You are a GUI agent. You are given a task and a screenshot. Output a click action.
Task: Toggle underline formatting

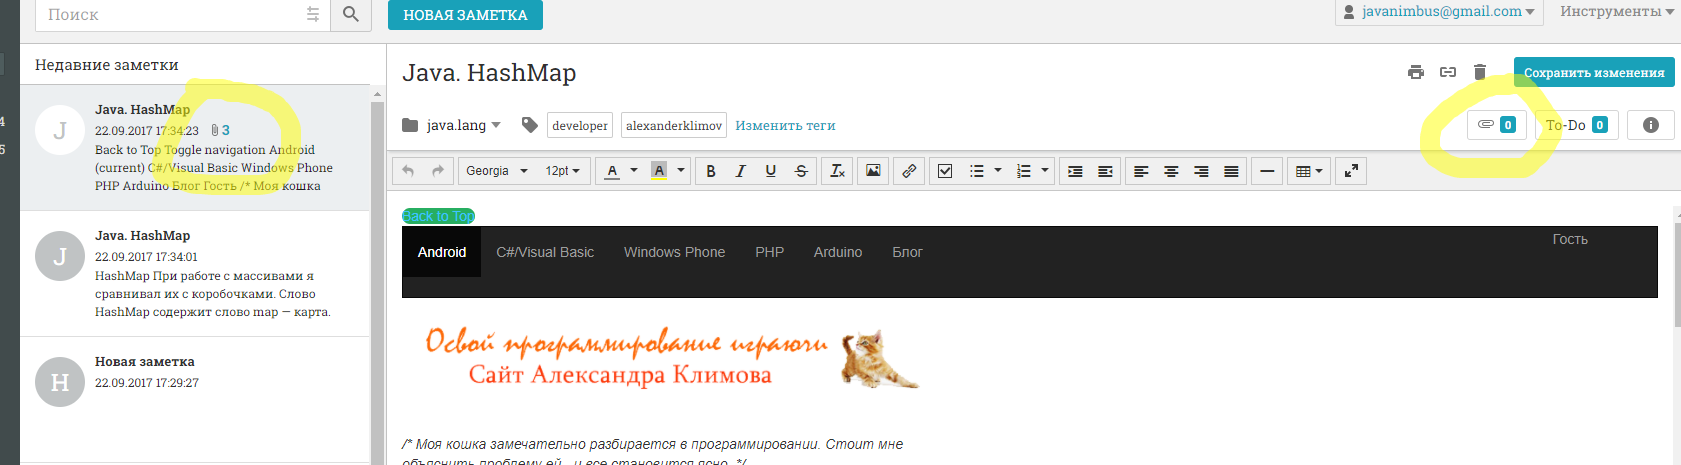click(x=770, y=171)
